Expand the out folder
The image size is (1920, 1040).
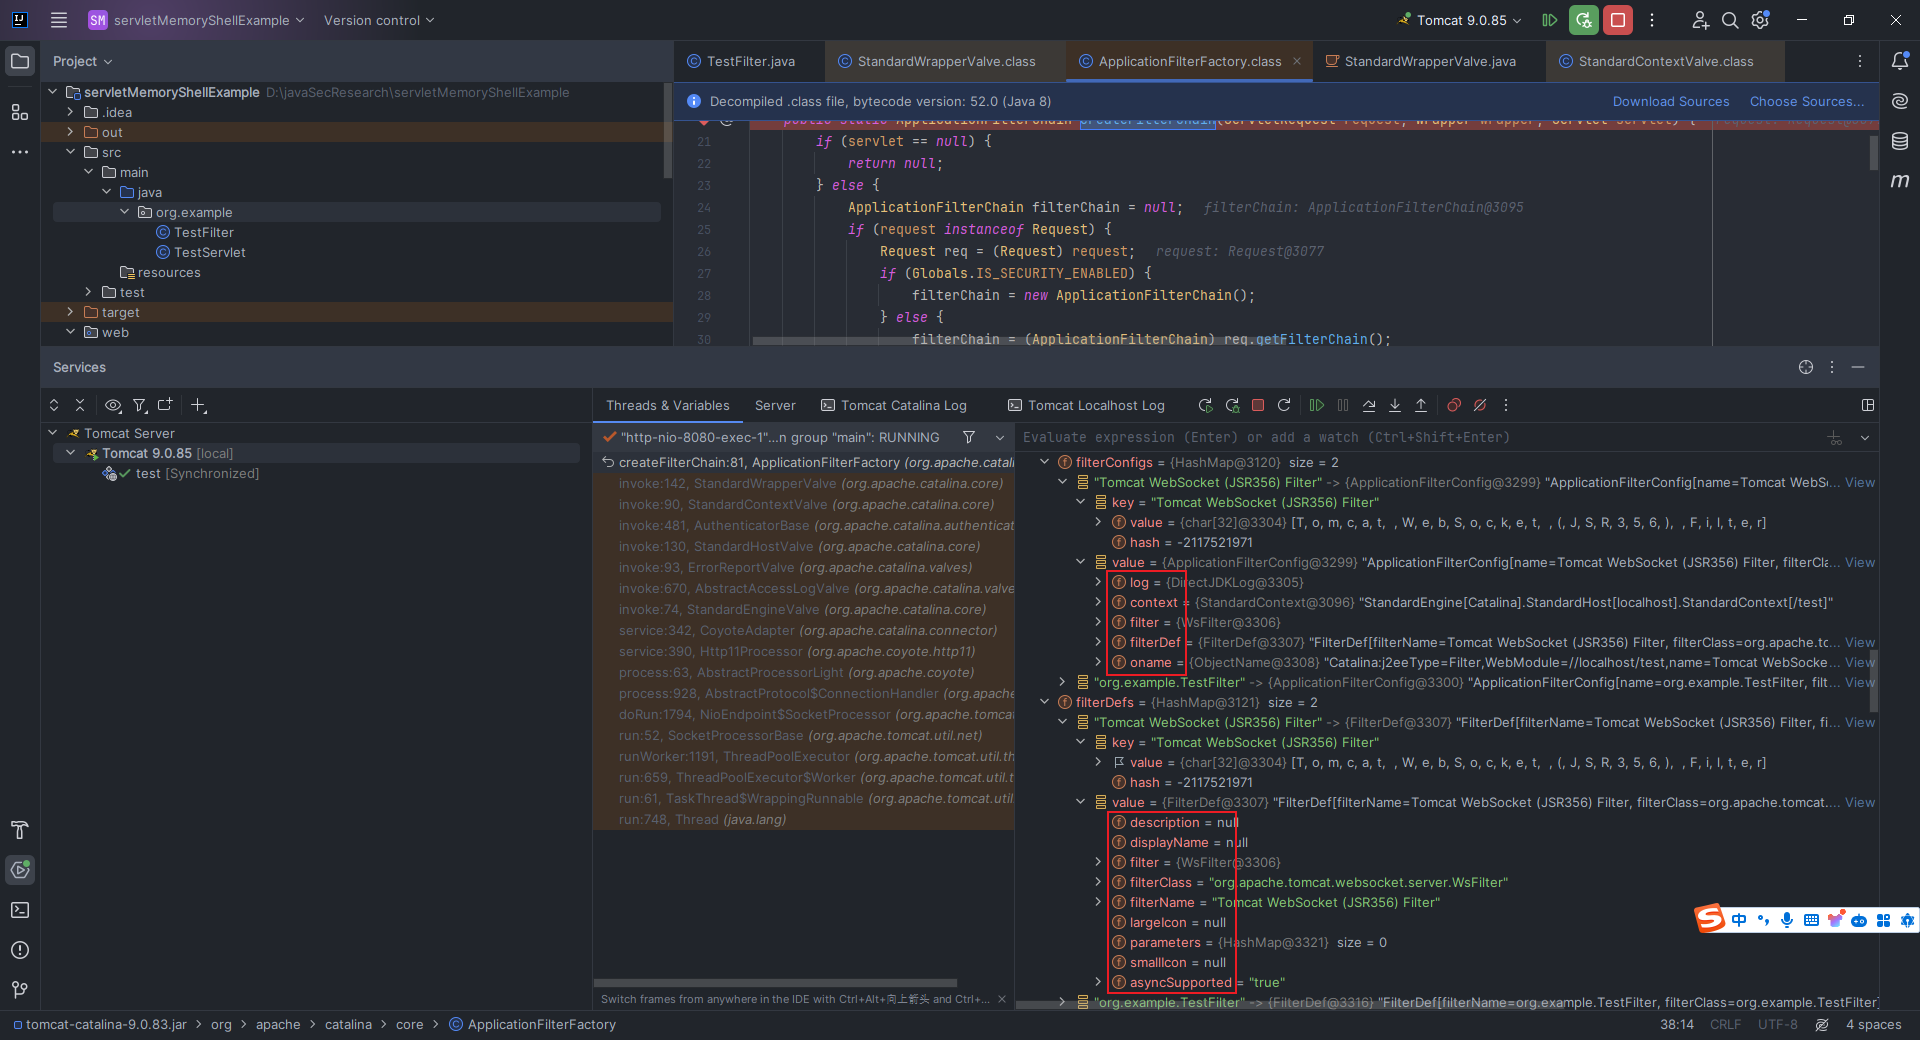(x=70, y=132)
